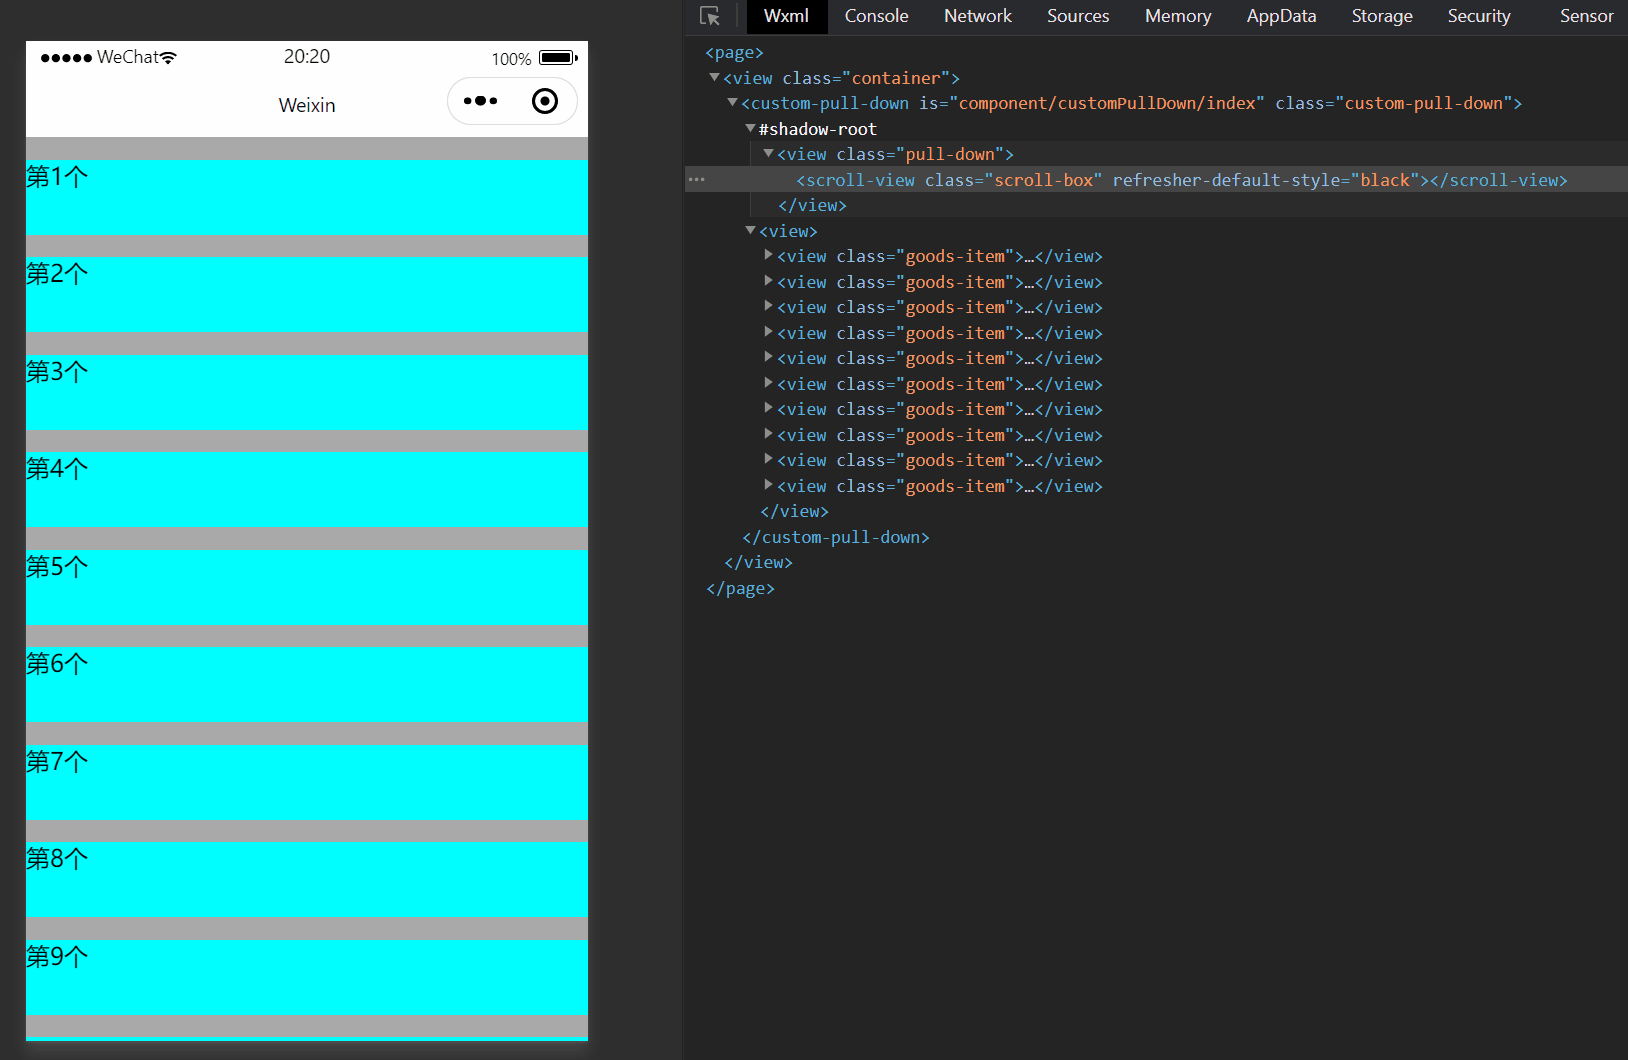Tap the 第5个 item in simulator
The width and height of the screenshot is (1628, 1060).
click(306, 588)
